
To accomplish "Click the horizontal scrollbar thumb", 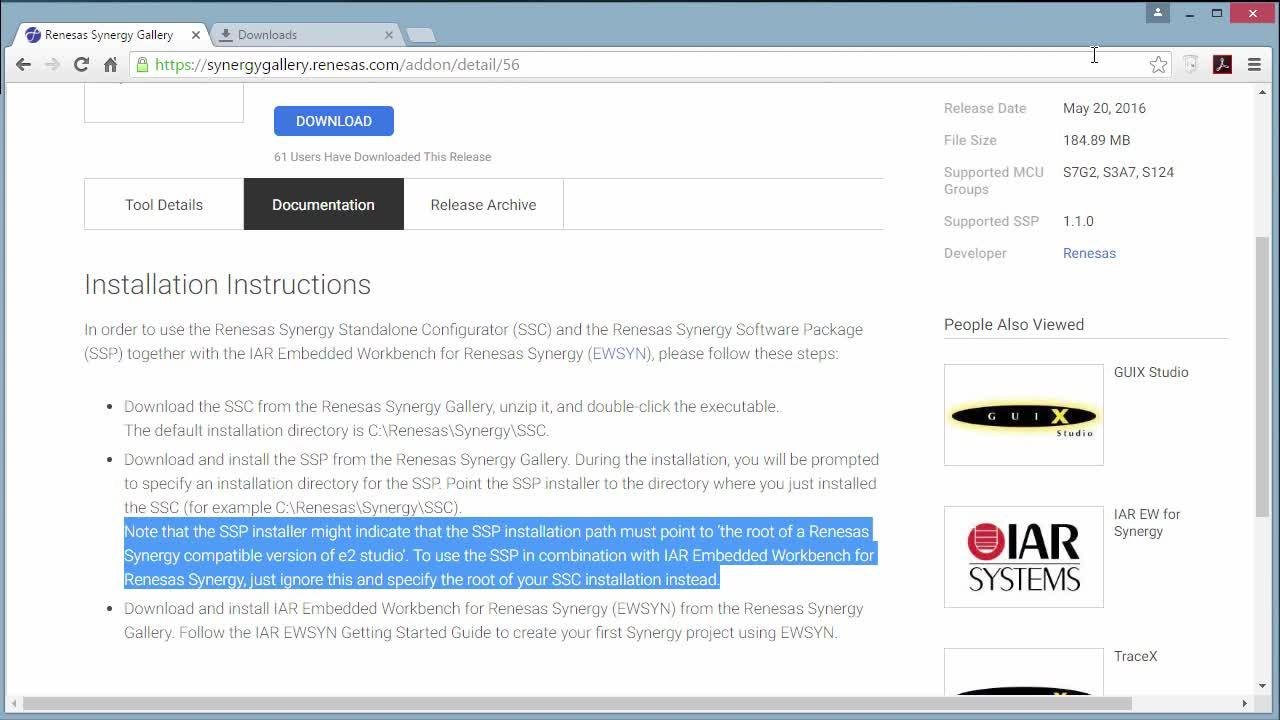I will point(577,703).
